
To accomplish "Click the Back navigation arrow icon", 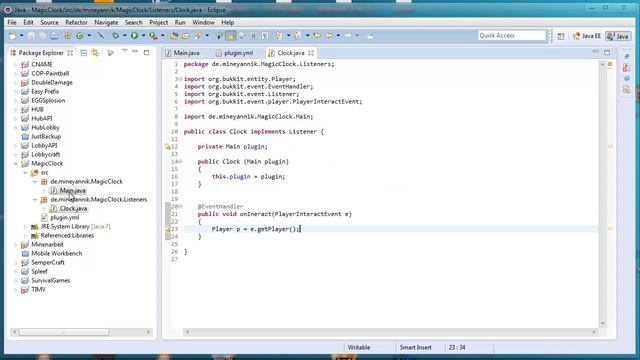I will 329,36.
